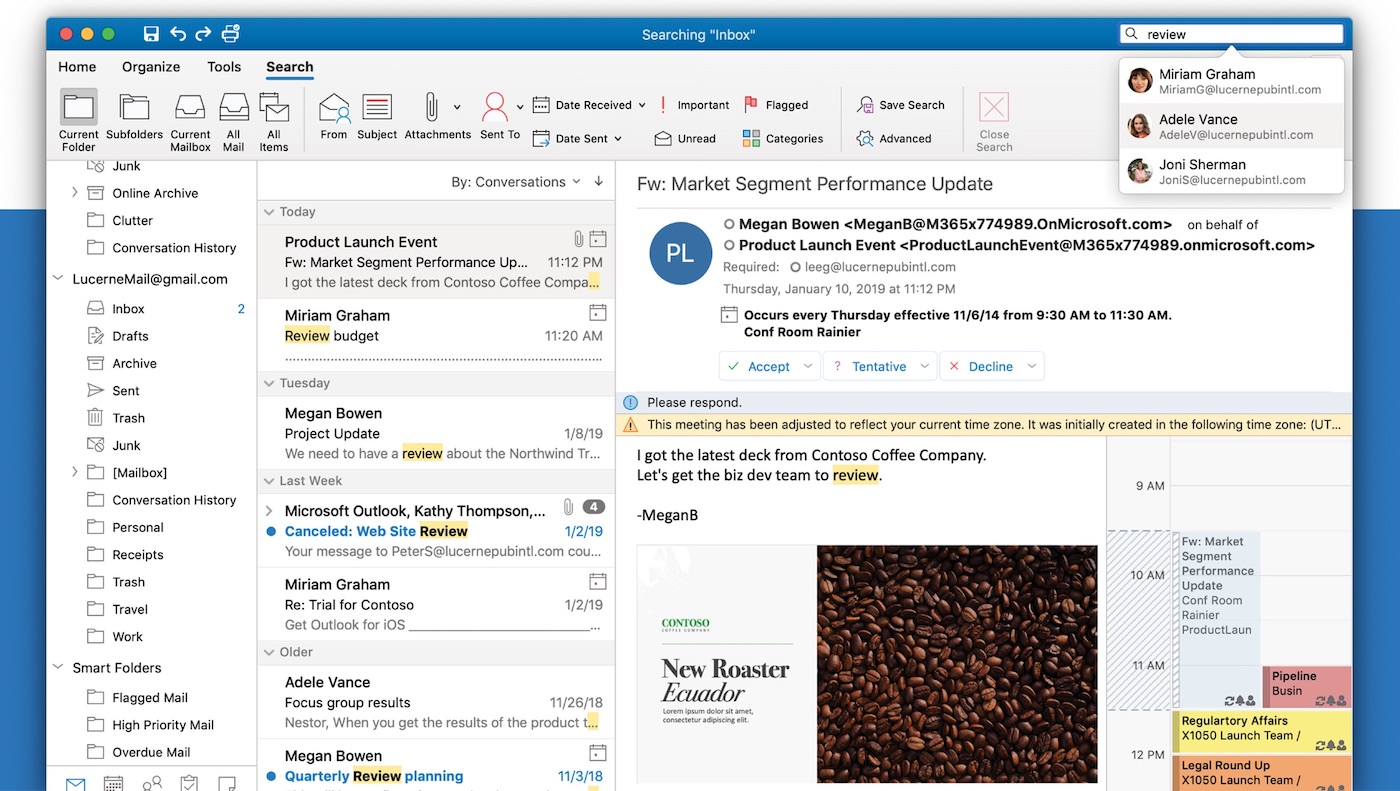The image size is (1400, 791).
Task: Filter search by From sender
Action: point(334,118)
